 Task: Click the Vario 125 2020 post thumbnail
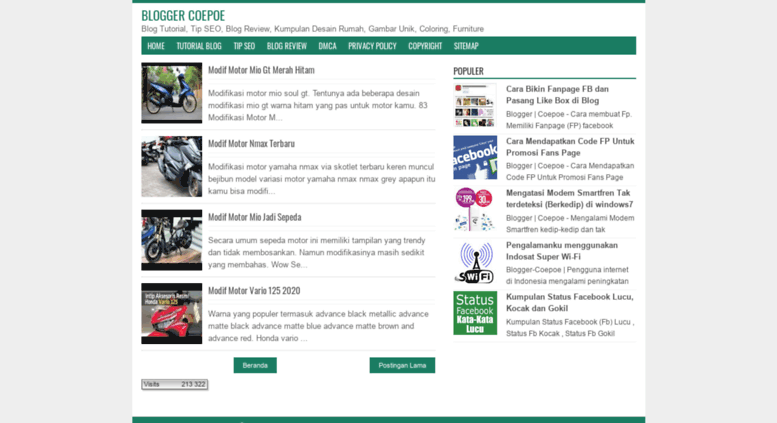click(x=171, y=314)
